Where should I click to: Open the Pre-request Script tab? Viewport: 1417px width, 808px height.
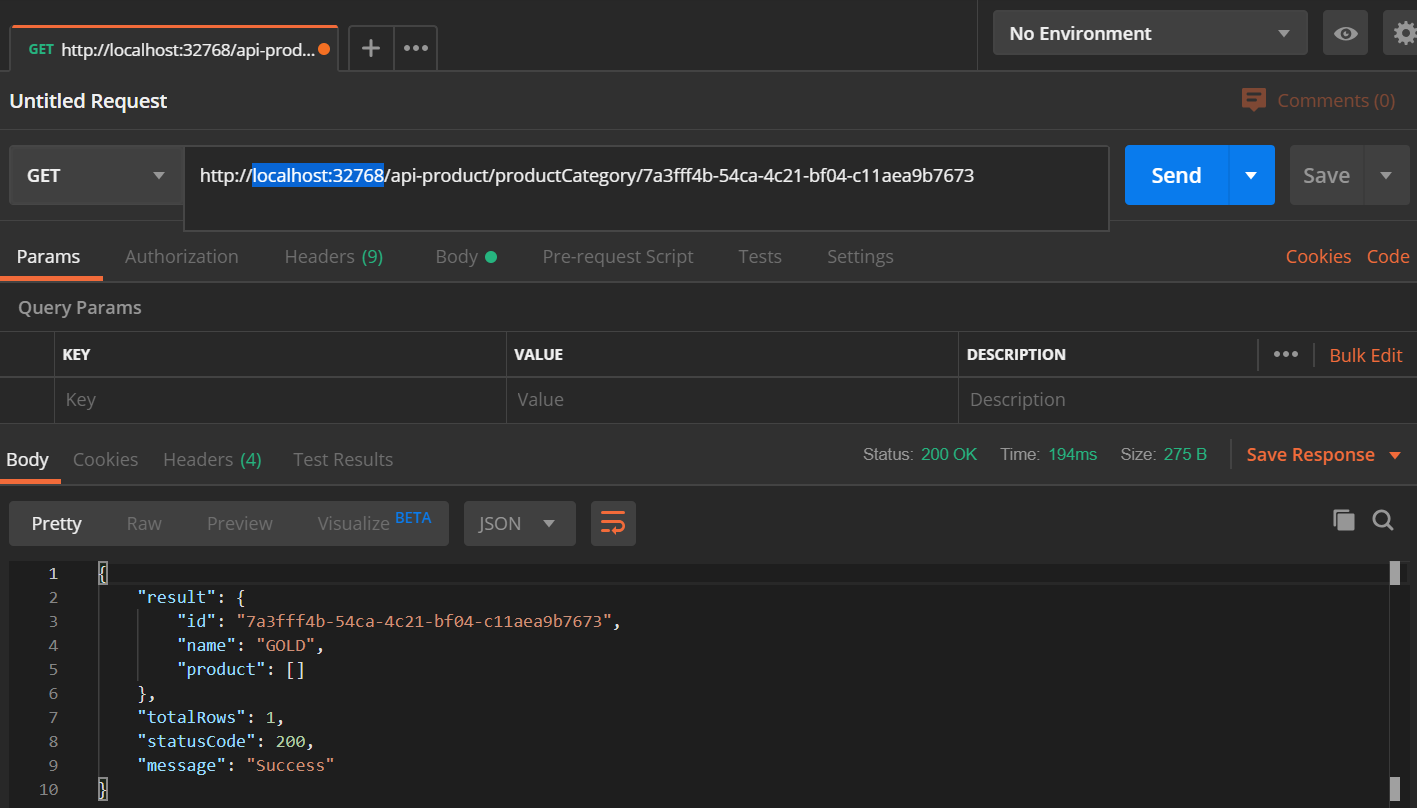618,257
